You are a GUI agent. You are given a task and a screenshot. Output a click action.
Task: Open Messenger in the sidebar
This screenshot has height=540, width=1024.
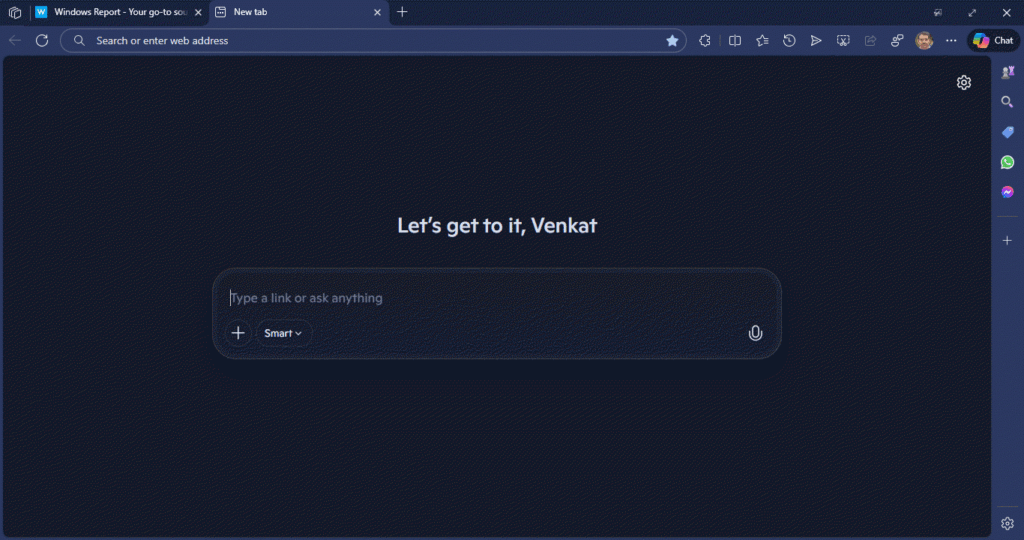click(1007, 192)
